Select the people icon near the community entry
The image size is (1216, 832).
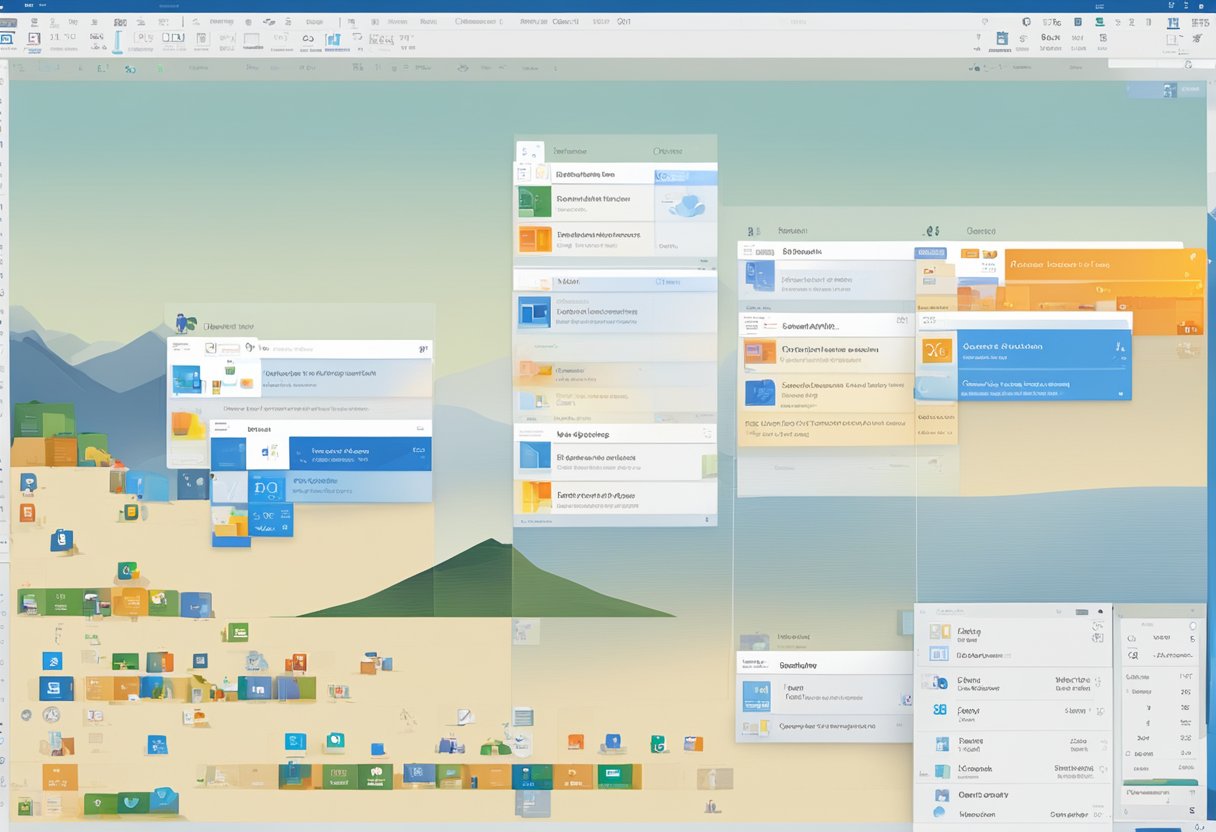941,795
